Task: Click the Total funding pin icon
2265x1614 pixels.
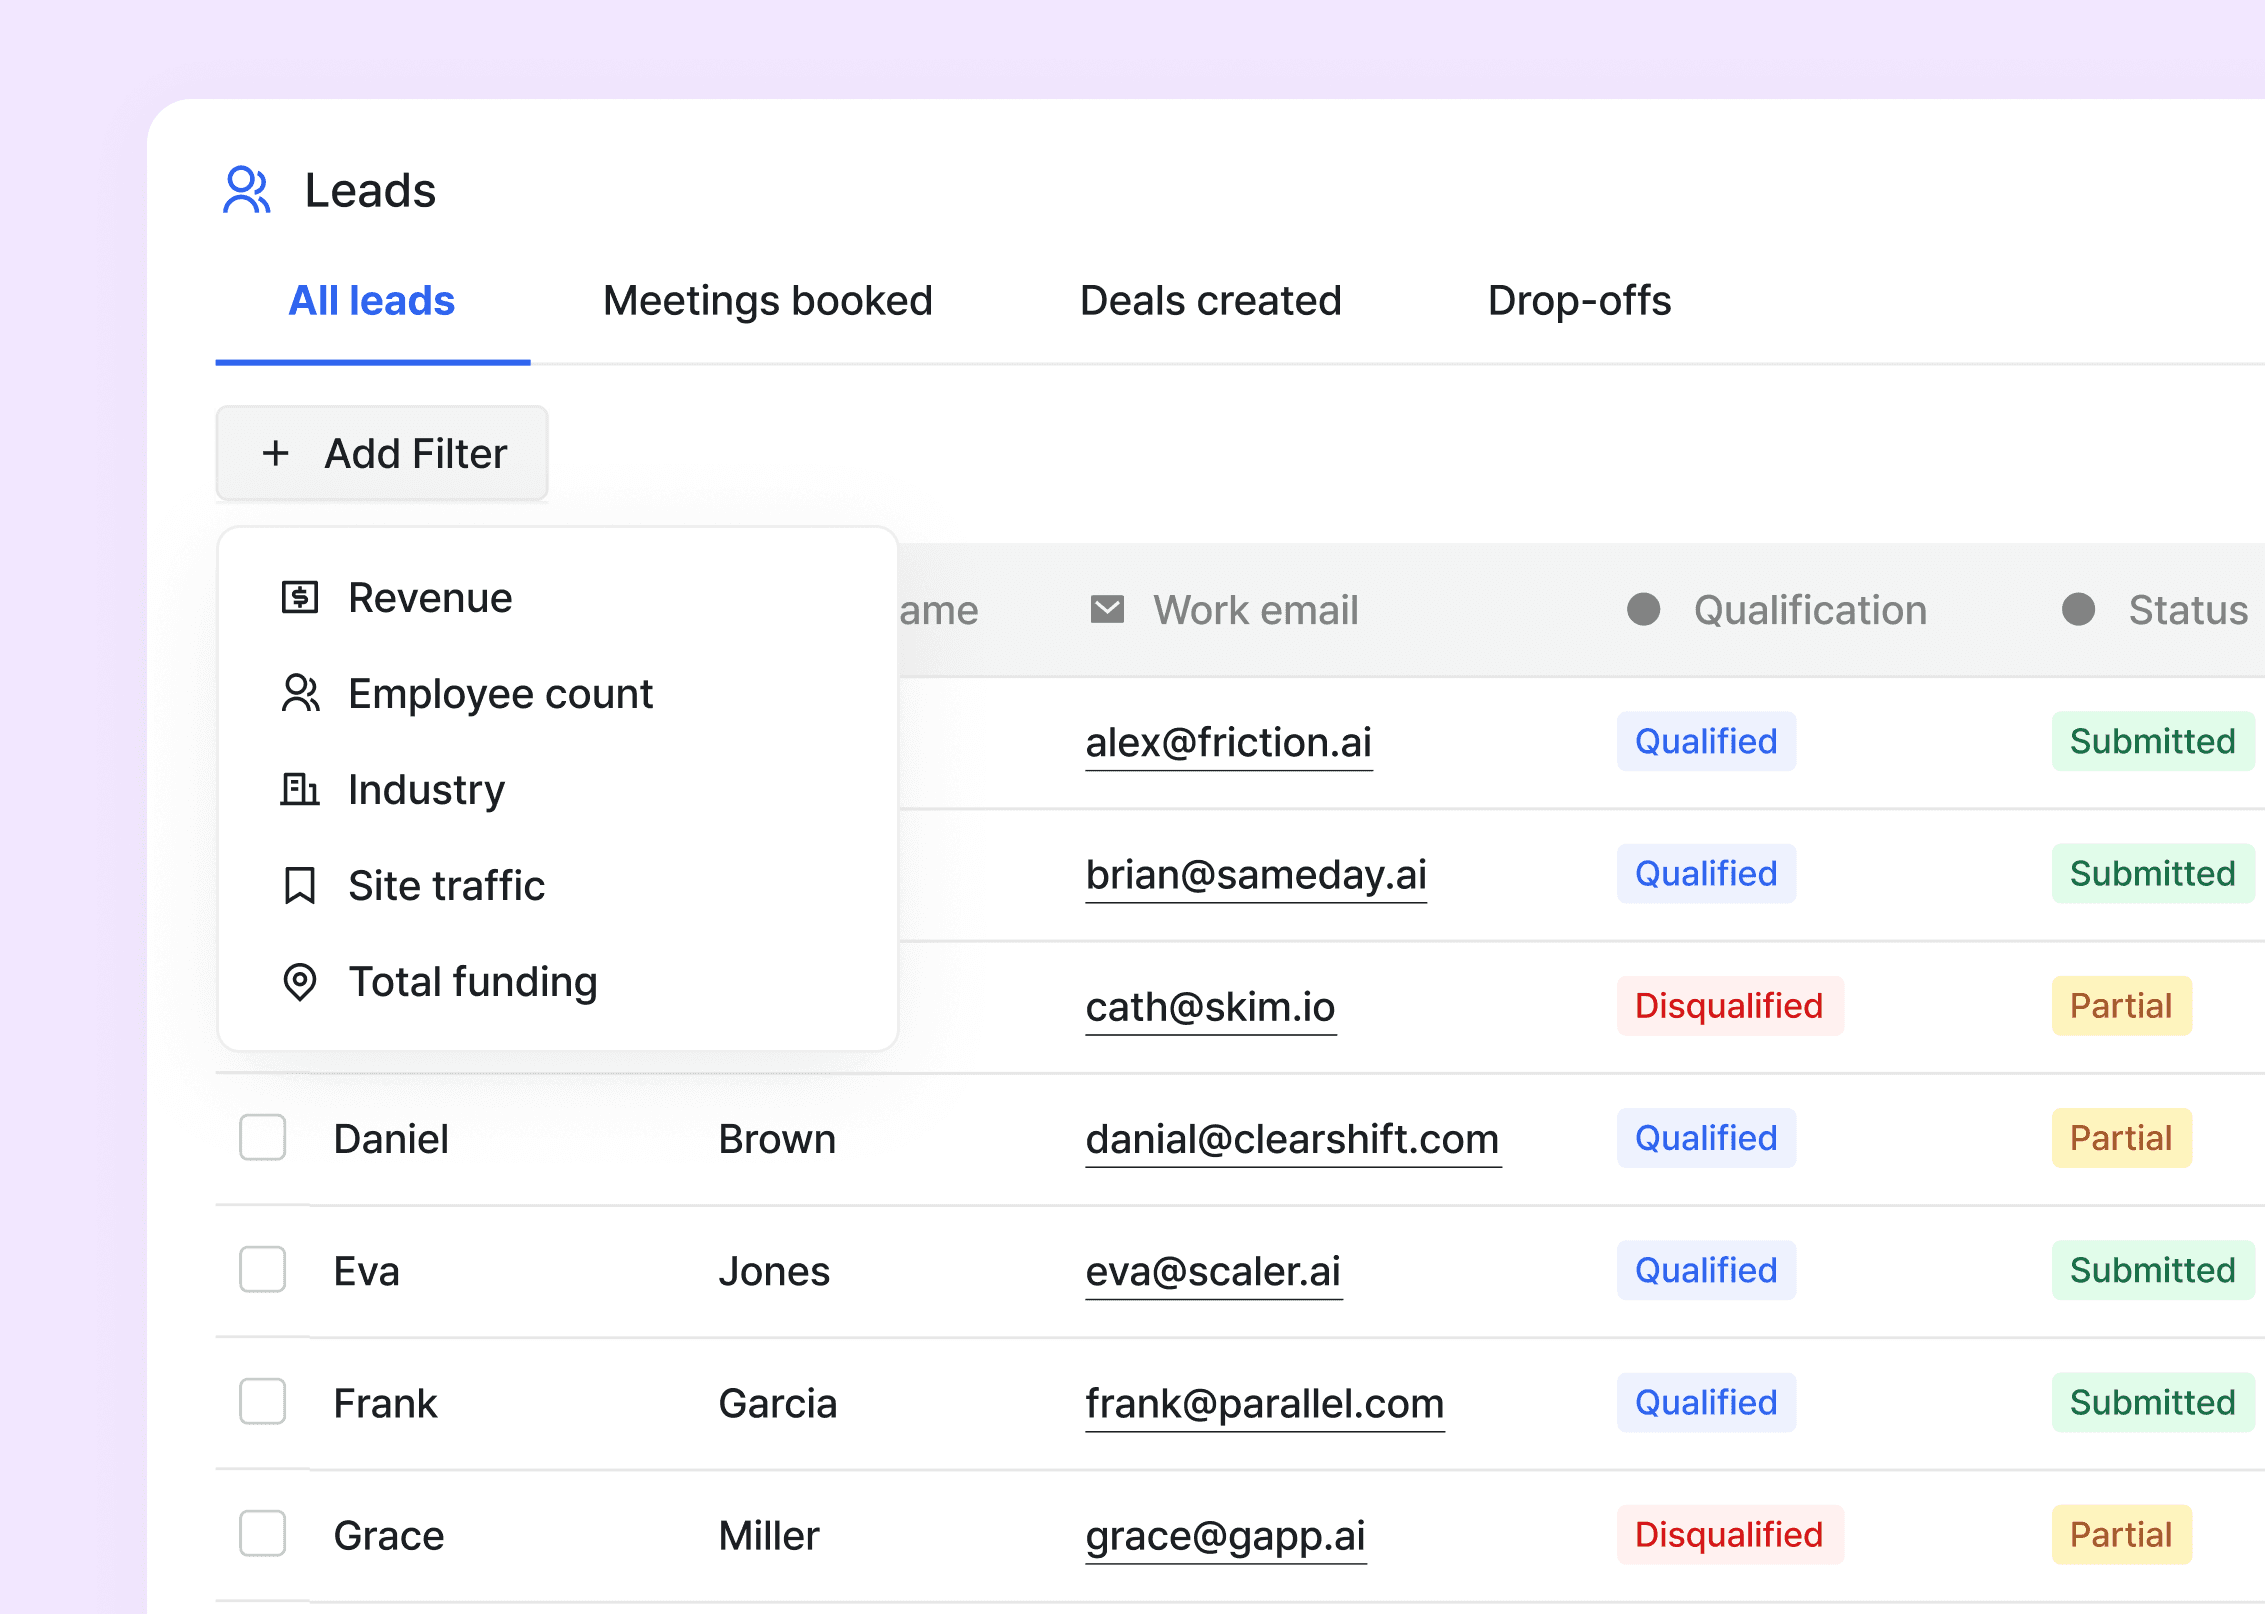Action: tap(299, 982)
